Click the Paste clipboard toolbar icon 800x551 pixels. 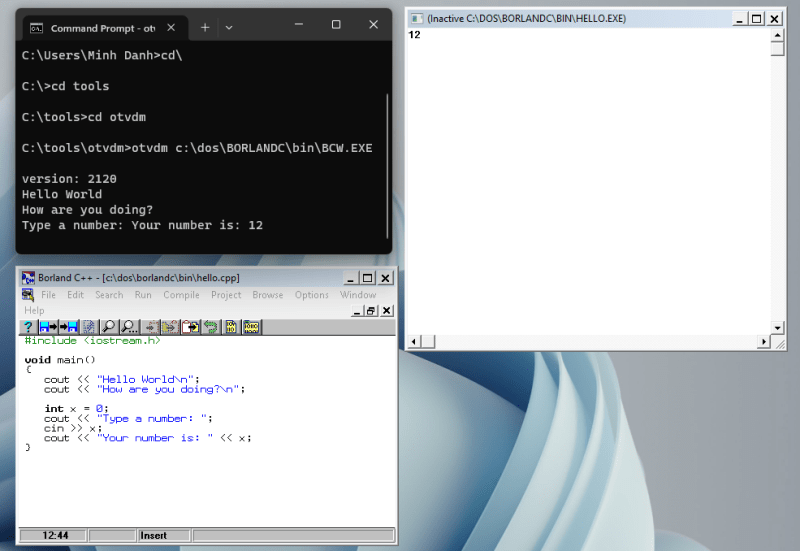click(x=191, y=327)
